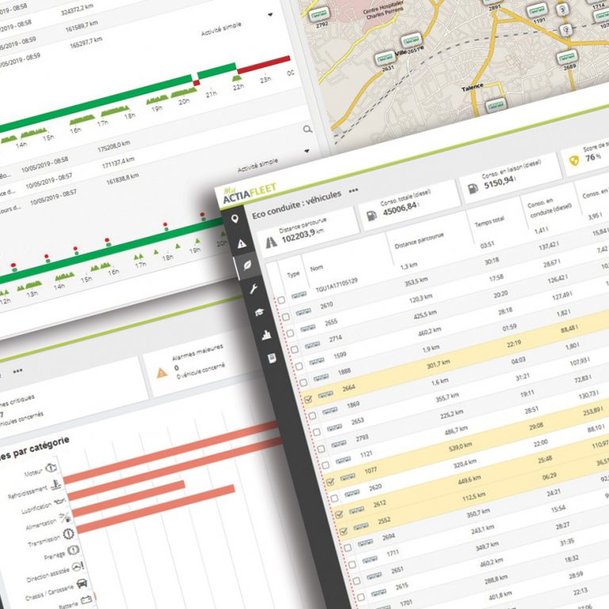This screenshot has width=609, height=609.
Task: Untick the checkbox for vehicle 2664
Action: click(x=308, y=399)
